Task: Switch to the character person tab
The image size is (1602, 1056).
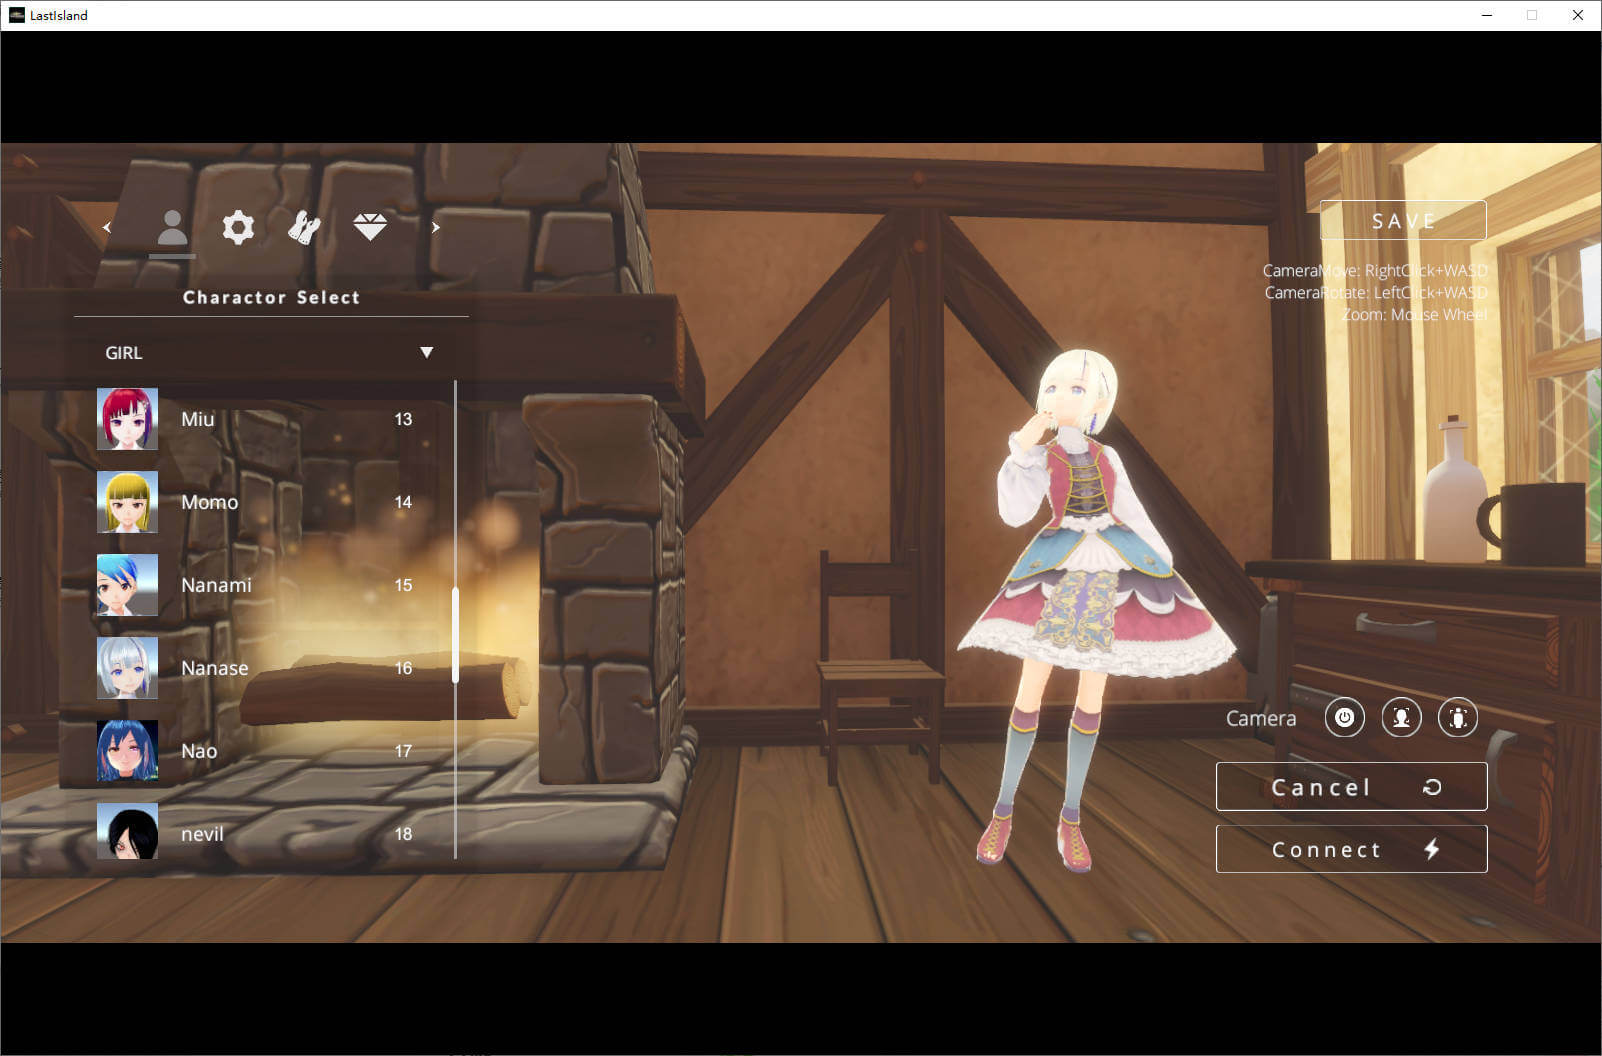Action: (172, 228)
